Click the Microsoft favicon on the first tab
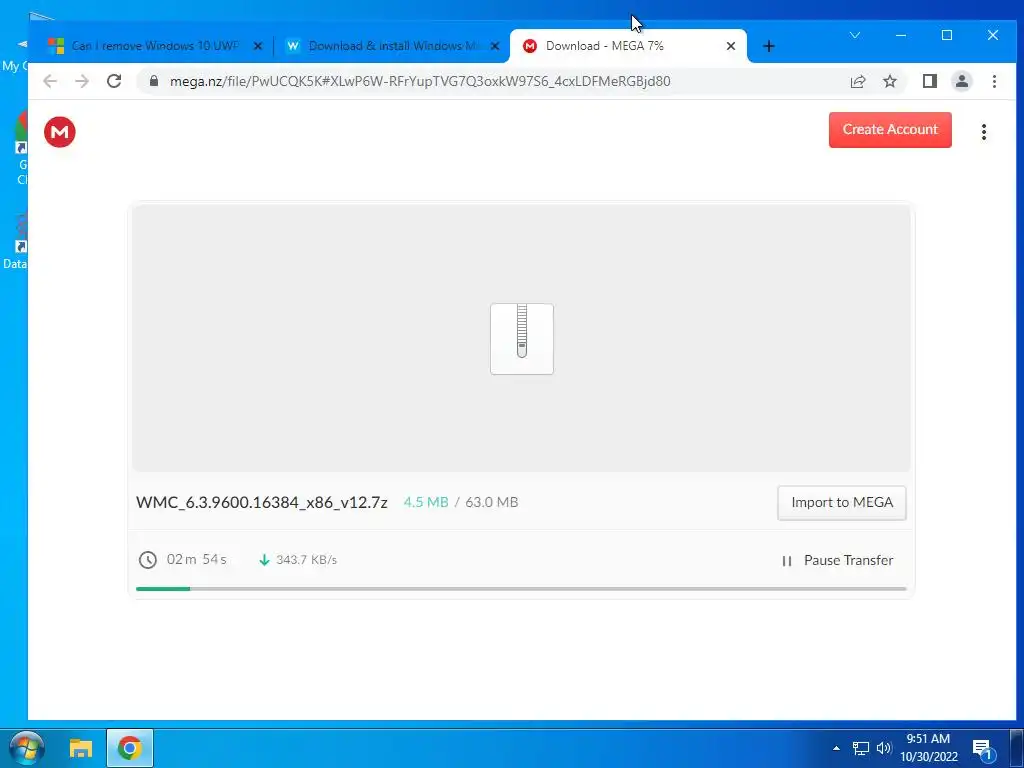 click(56, 46)
